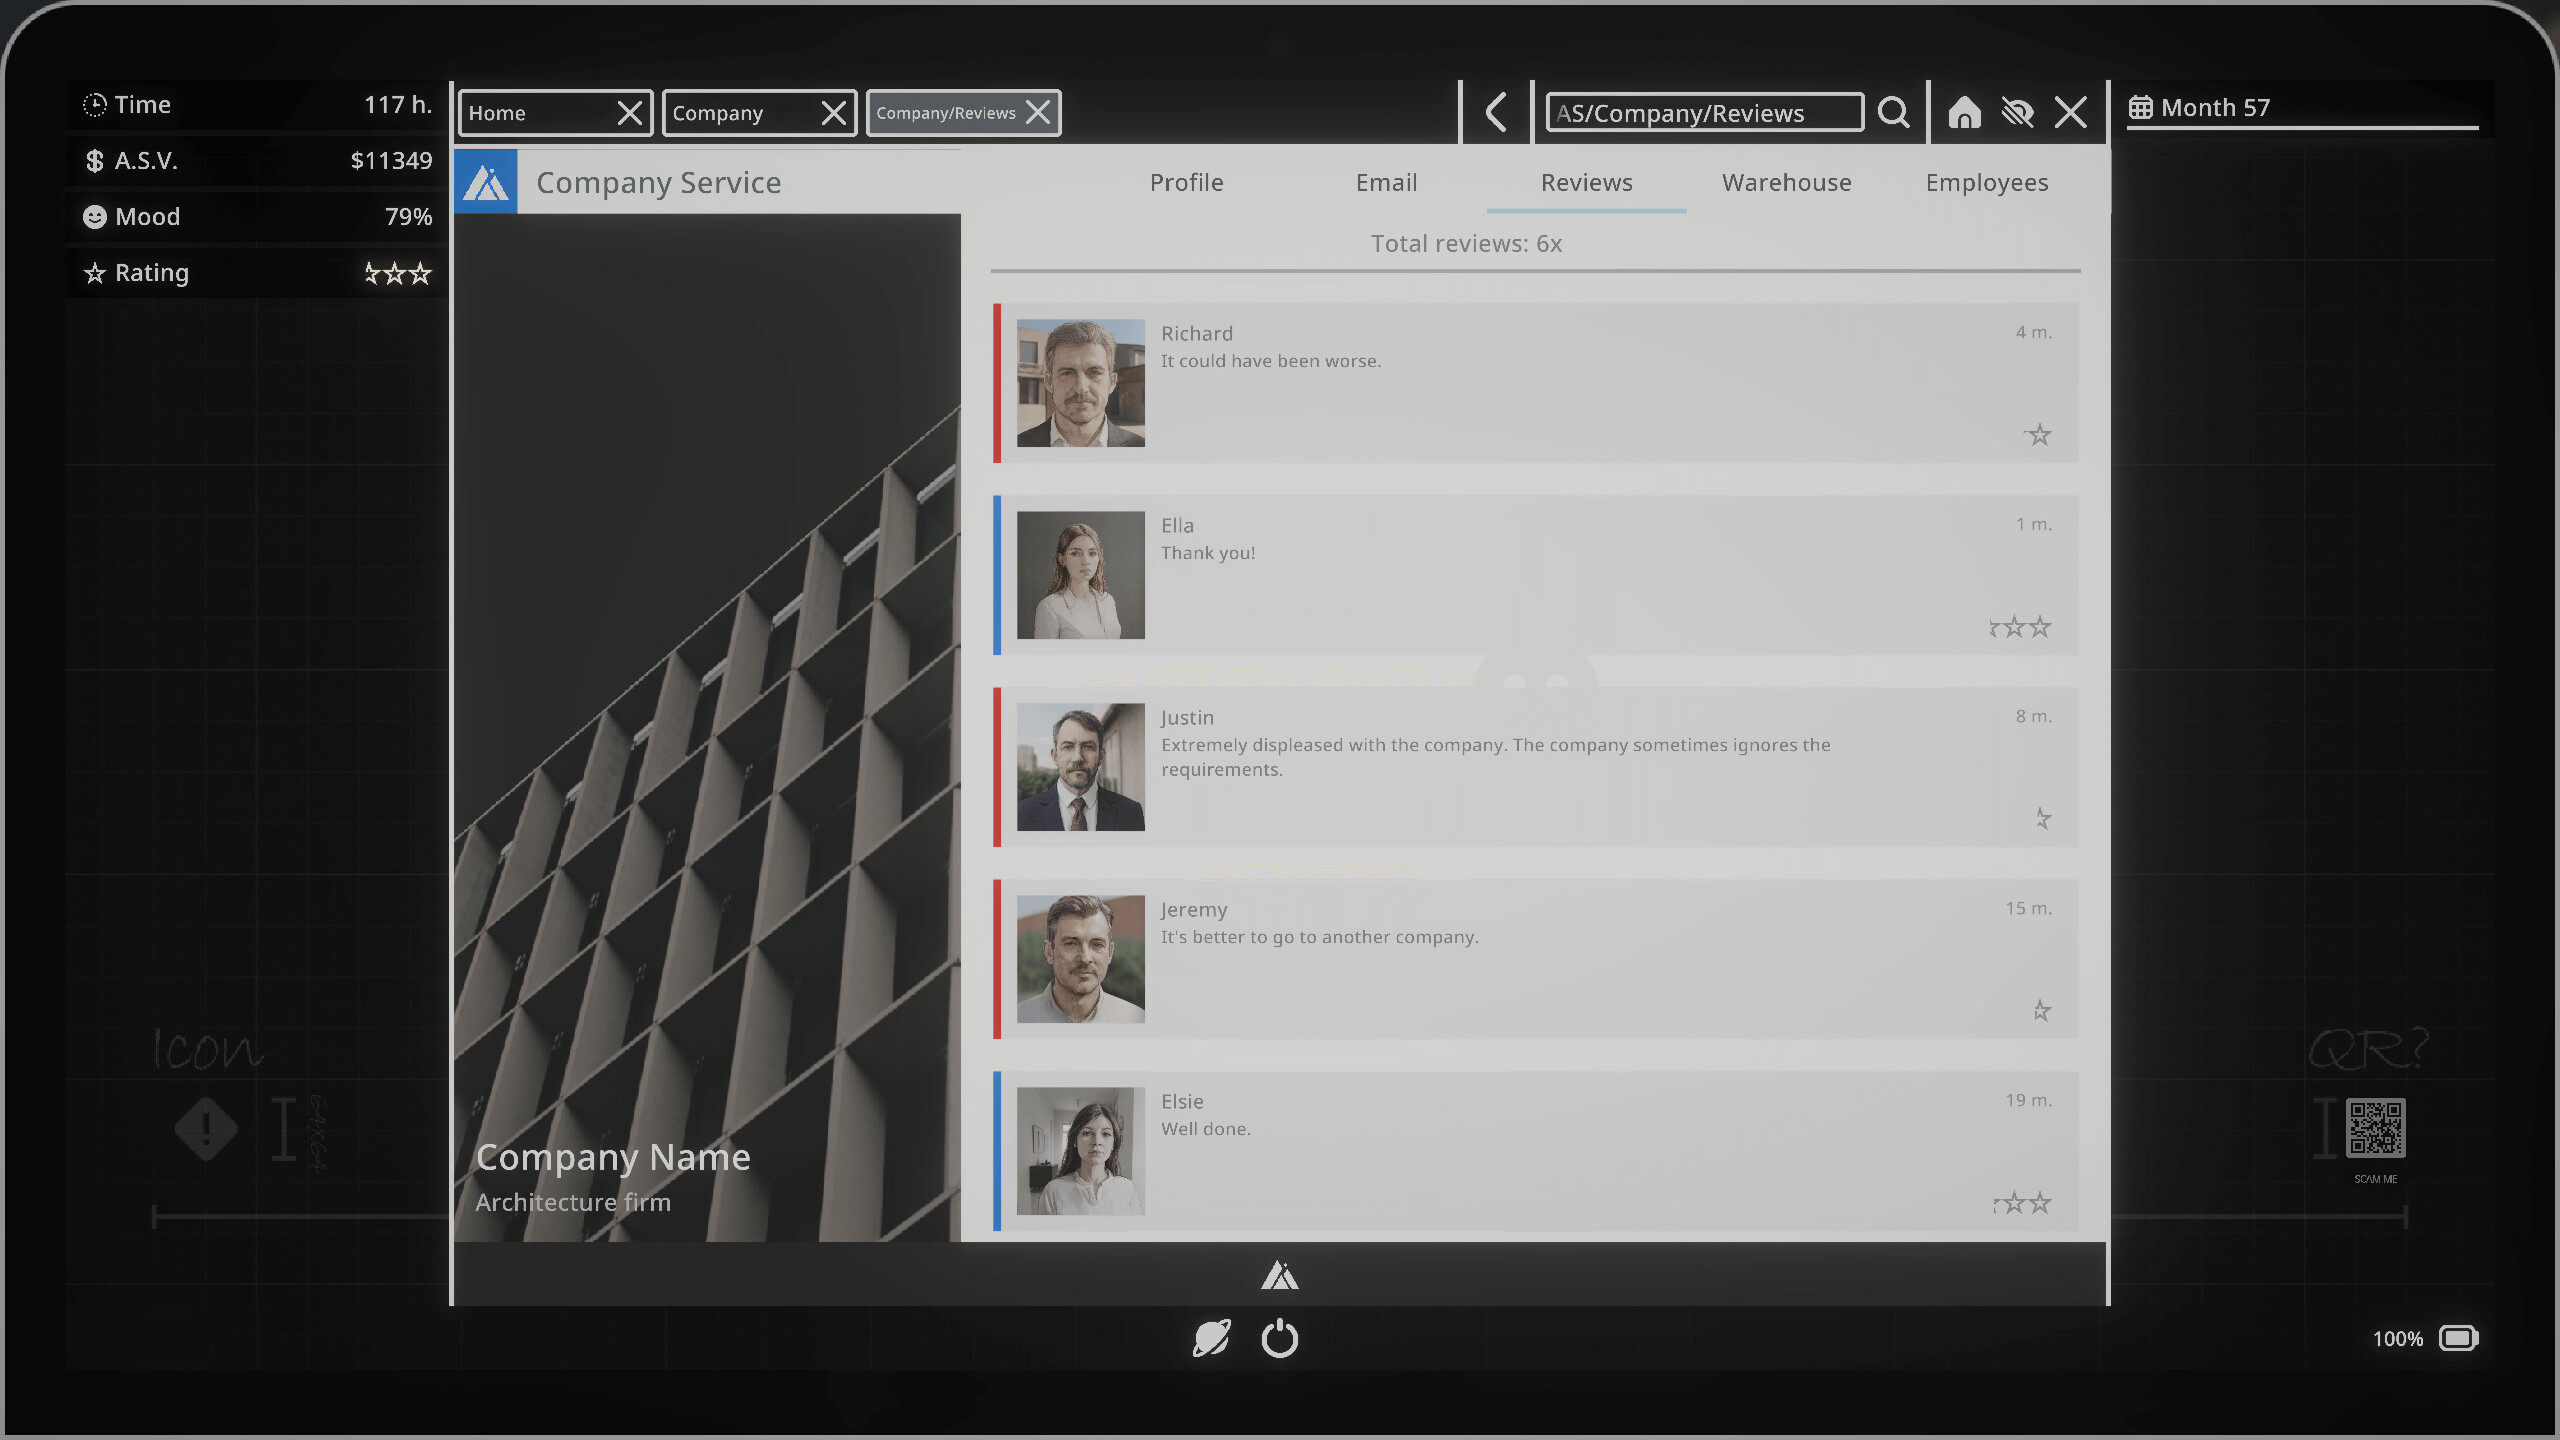Select the mood smiley icon in the sidebar
Viewport: 2560px width, 1440px height.
tap(93, 216)
